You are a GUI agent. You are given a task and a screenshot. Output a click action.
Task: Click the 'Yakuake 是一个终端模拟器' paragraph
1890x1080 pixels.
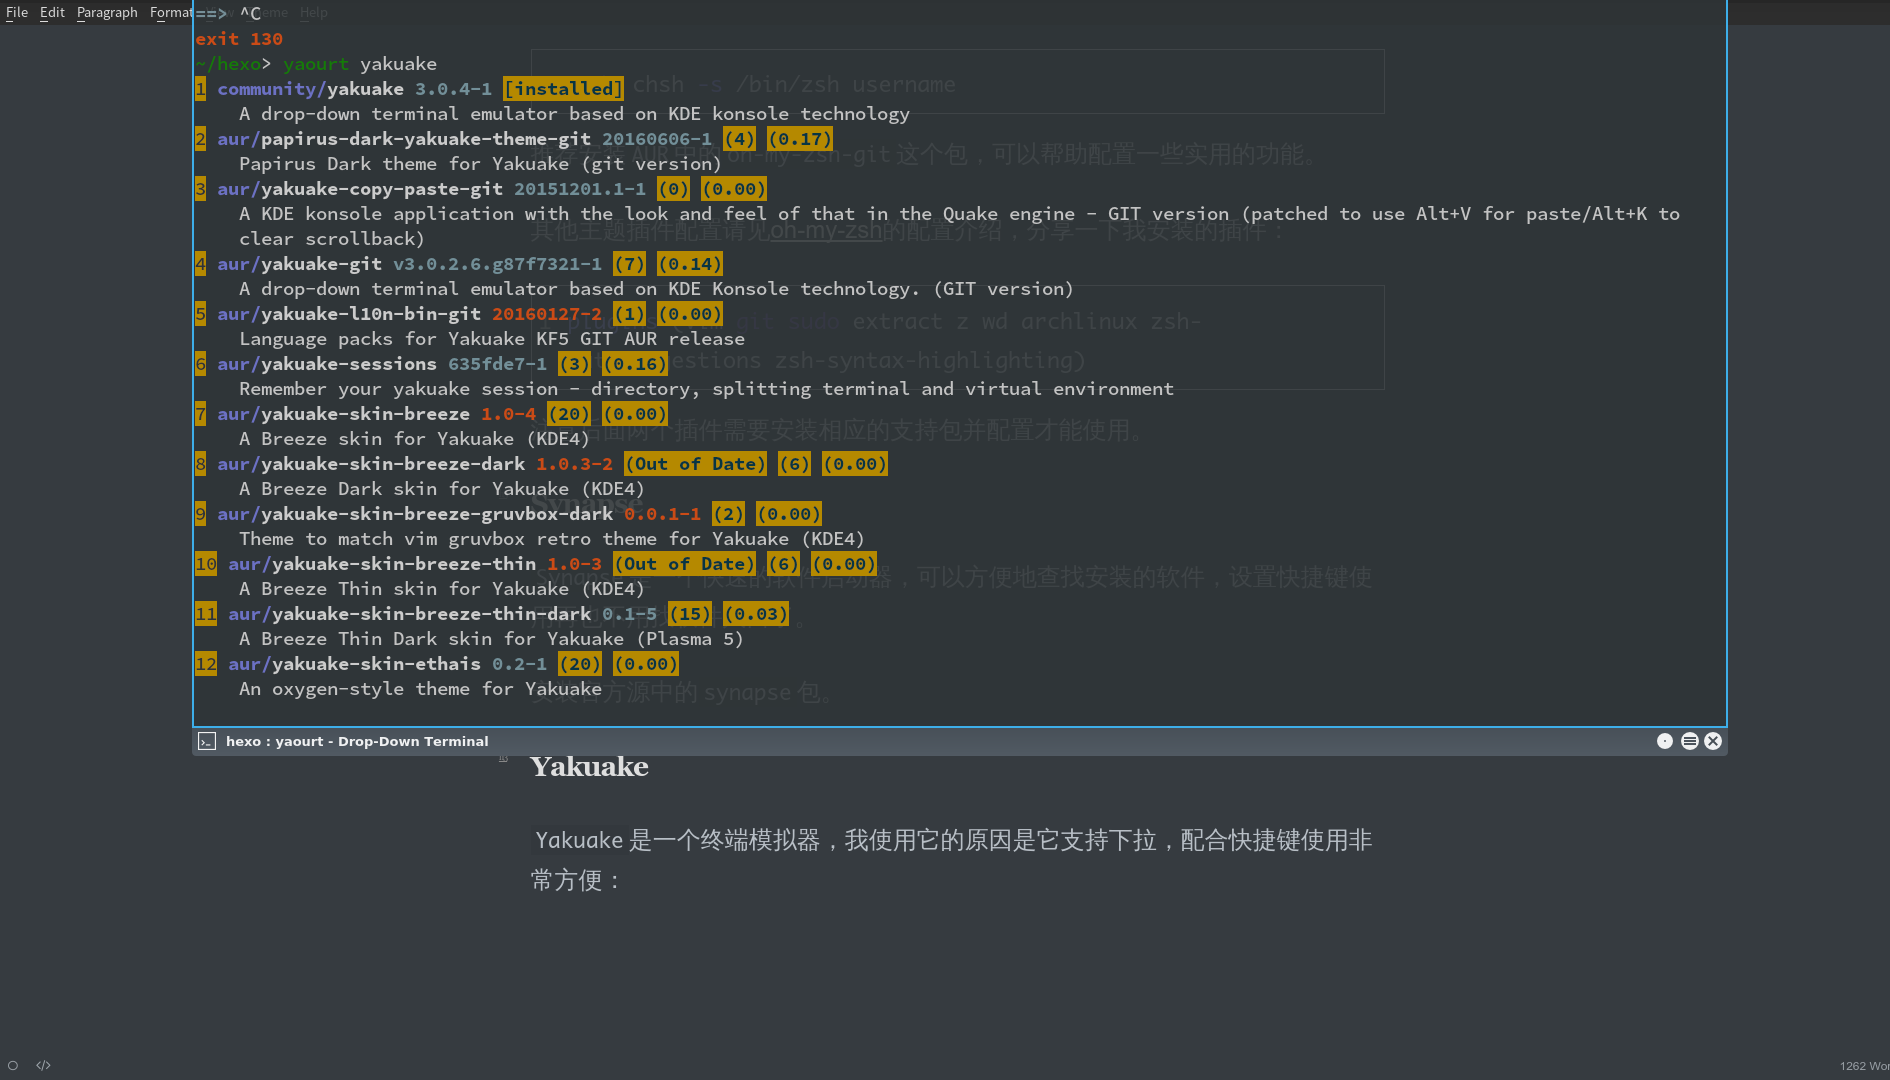[951, 860]
